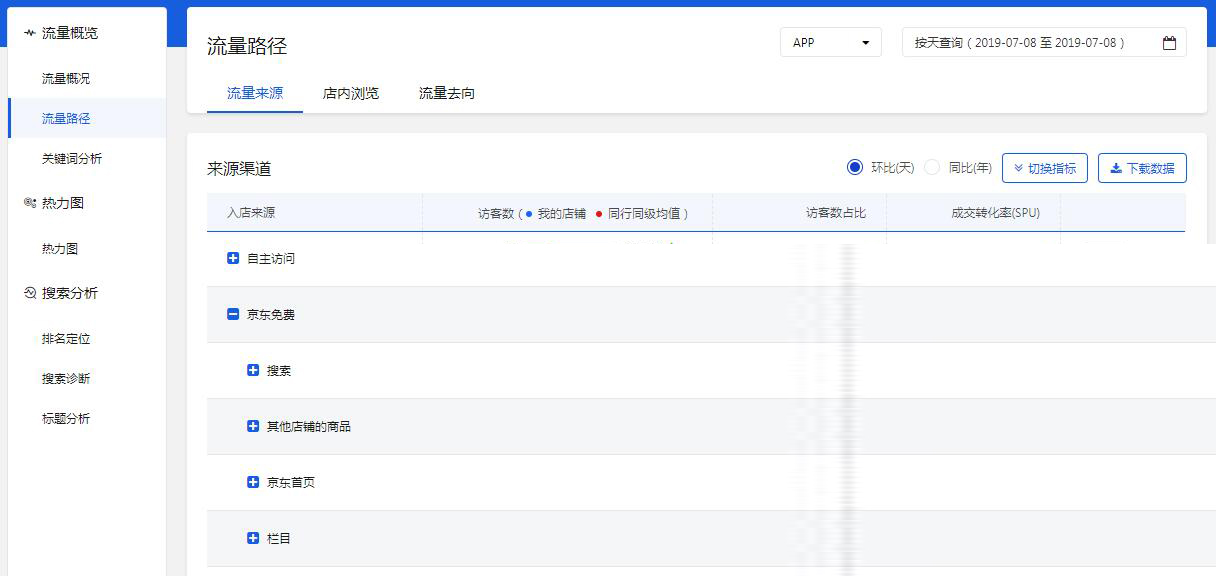Click the 下载数据 button

[x=1142, y=168]
